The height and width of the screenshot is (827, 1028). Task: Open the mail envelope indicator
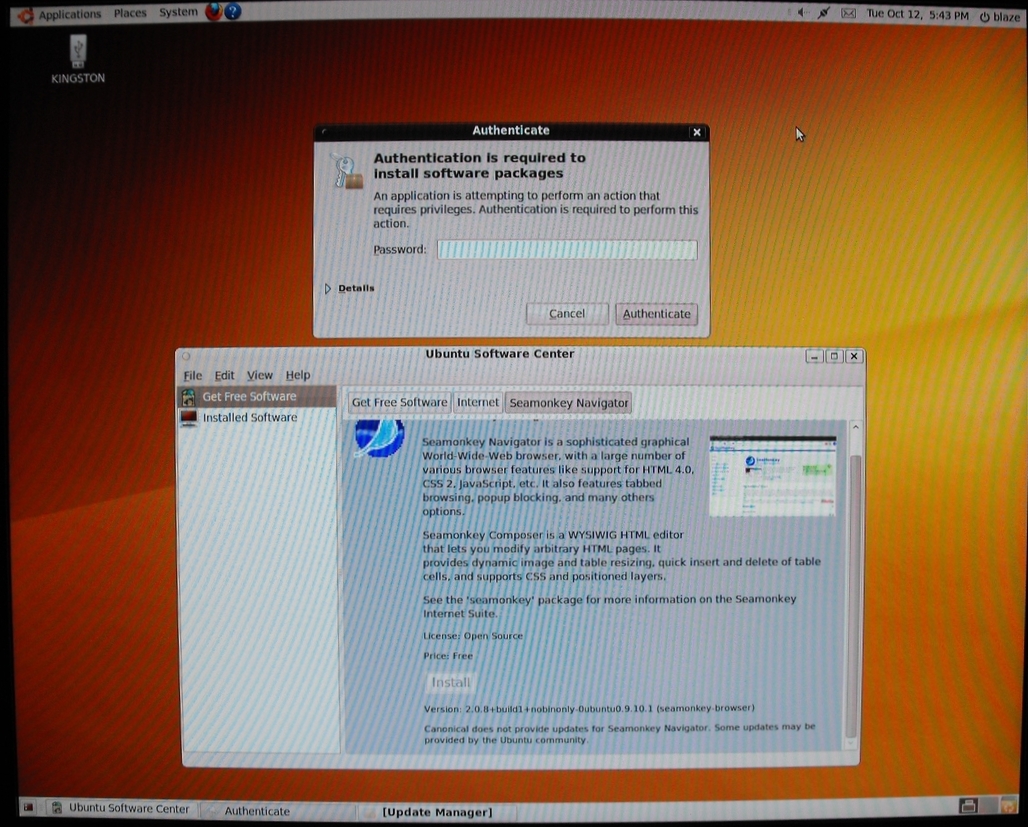[x=848, y=14]
